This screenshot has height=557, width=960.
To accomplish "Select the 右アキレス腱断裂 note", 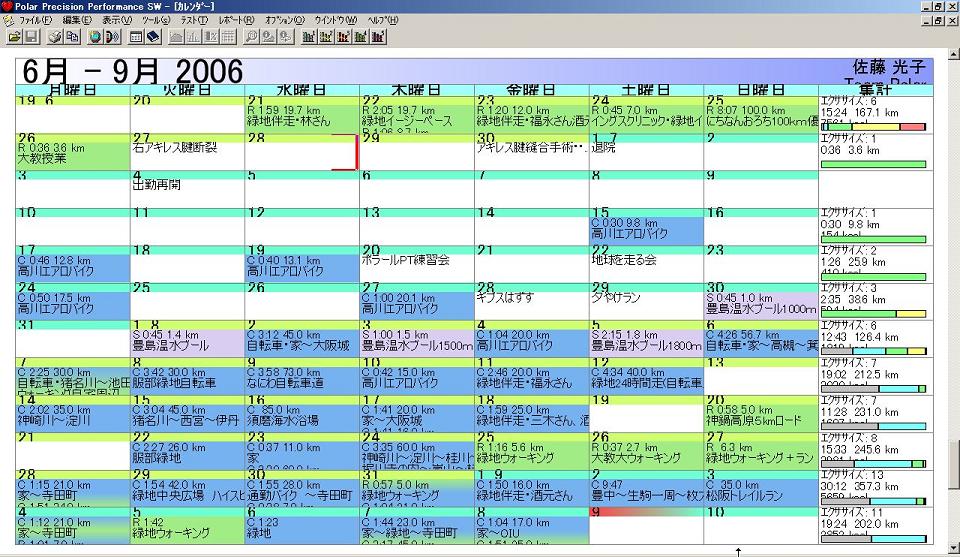I will (x=174, y=148).
